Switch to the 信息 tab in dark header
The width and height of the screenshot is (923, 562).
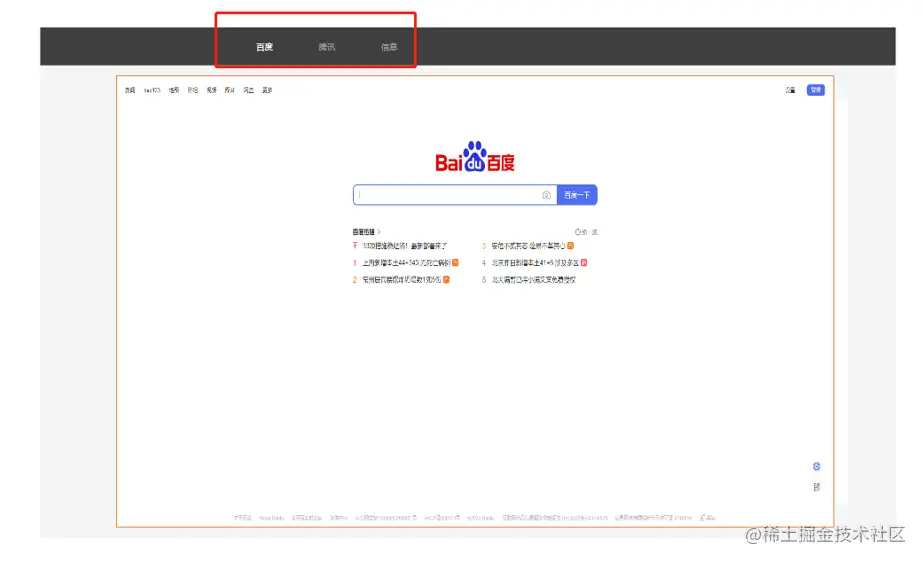pyautogui.click(x=389, y=47)
